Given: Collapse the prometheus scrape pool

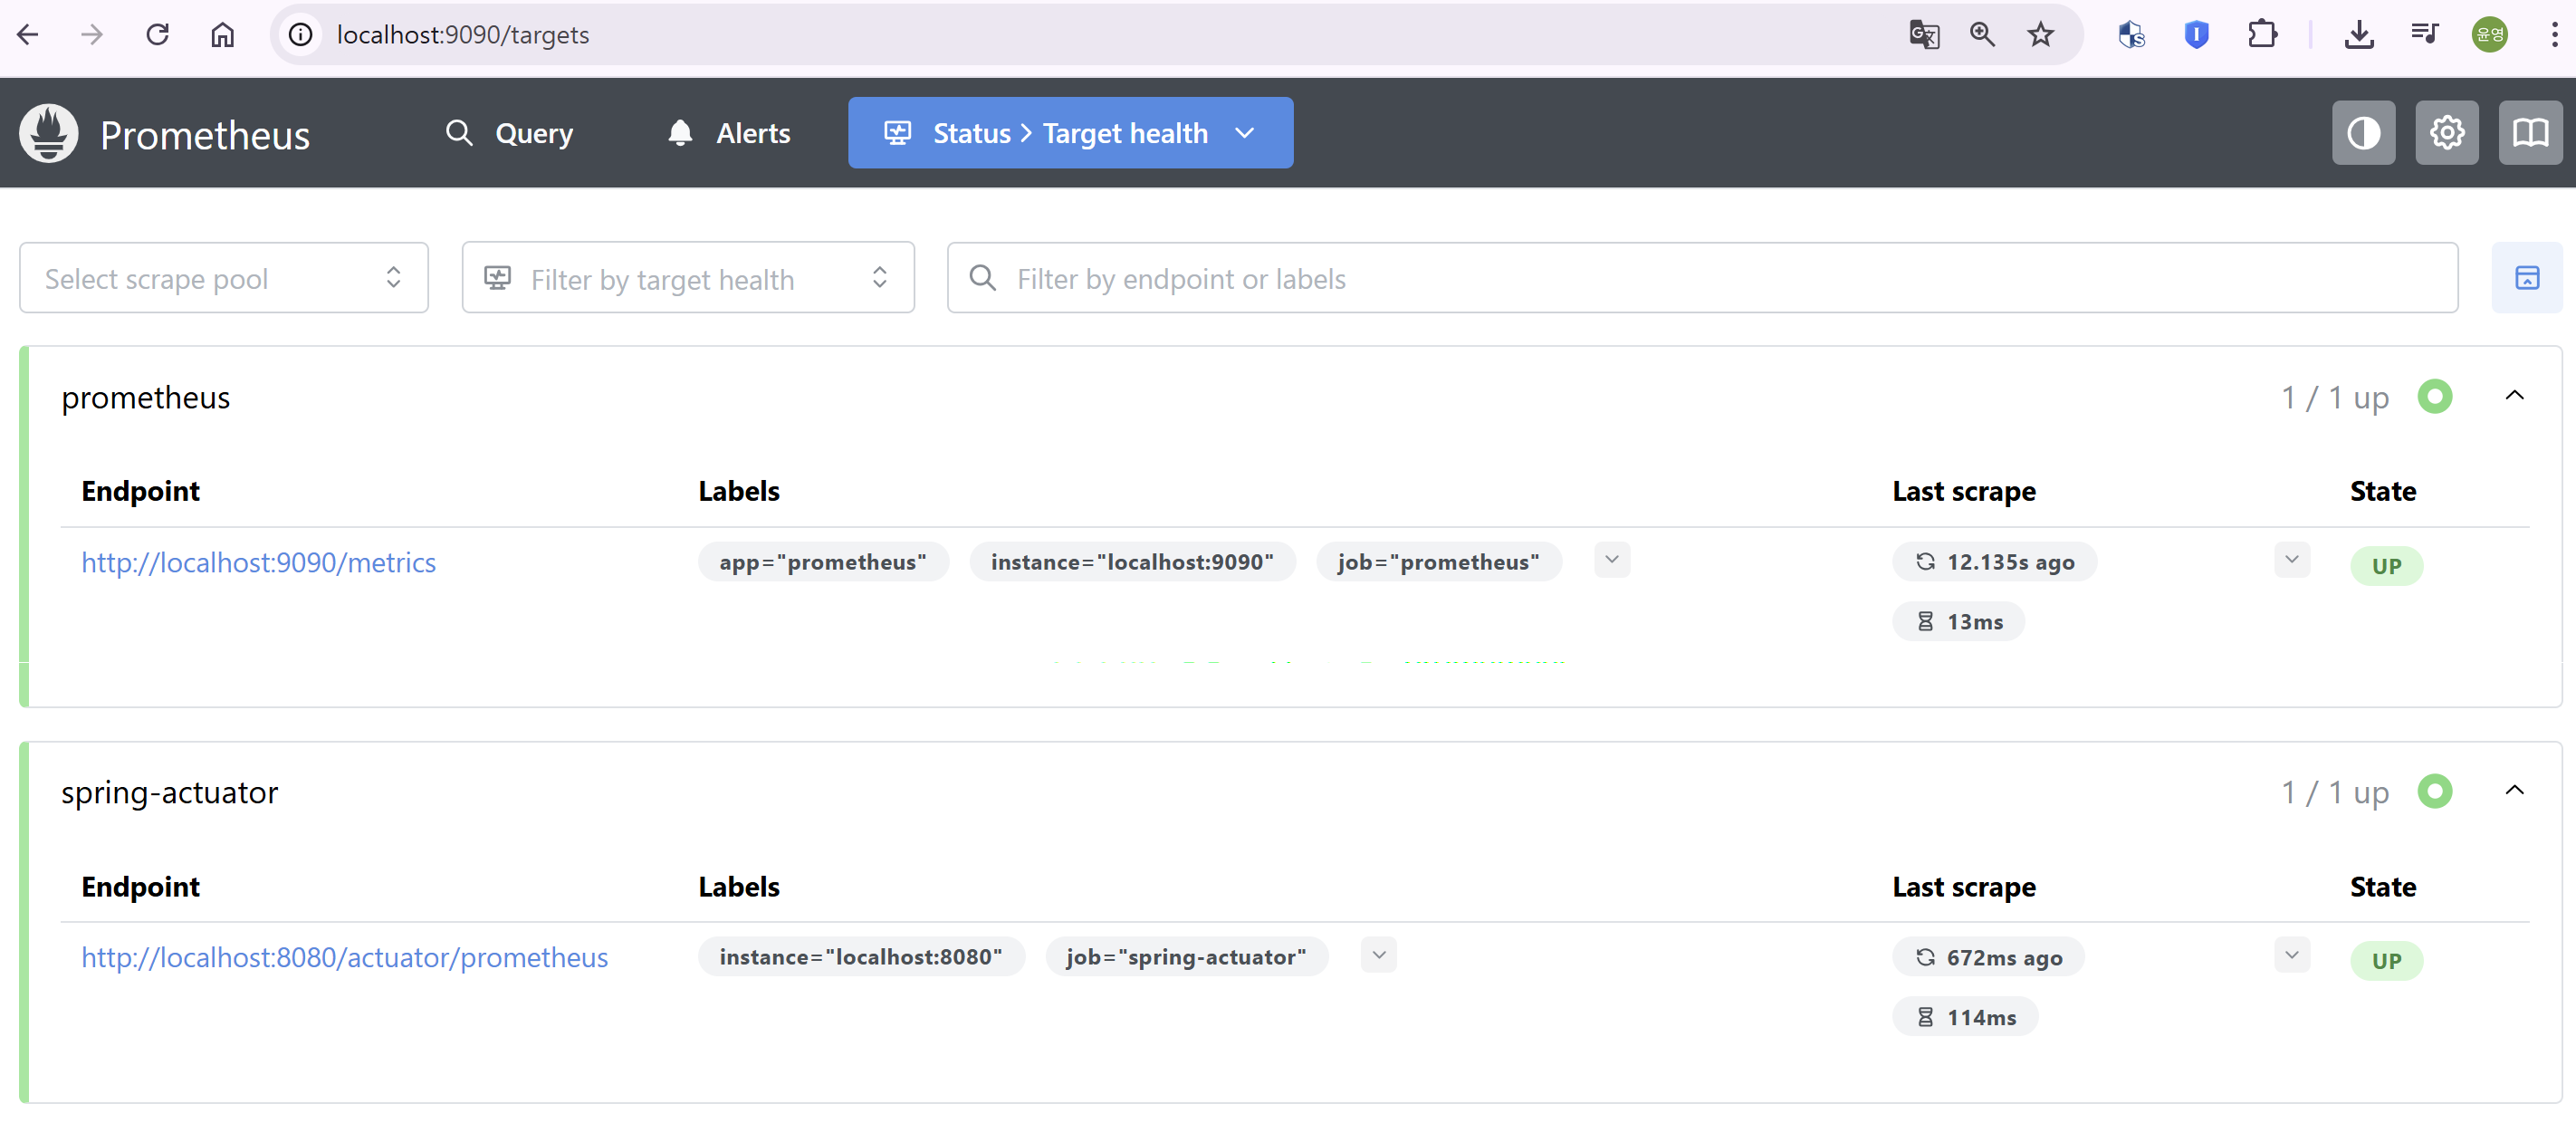Looking at the screenshot, I should point(2514,396).
